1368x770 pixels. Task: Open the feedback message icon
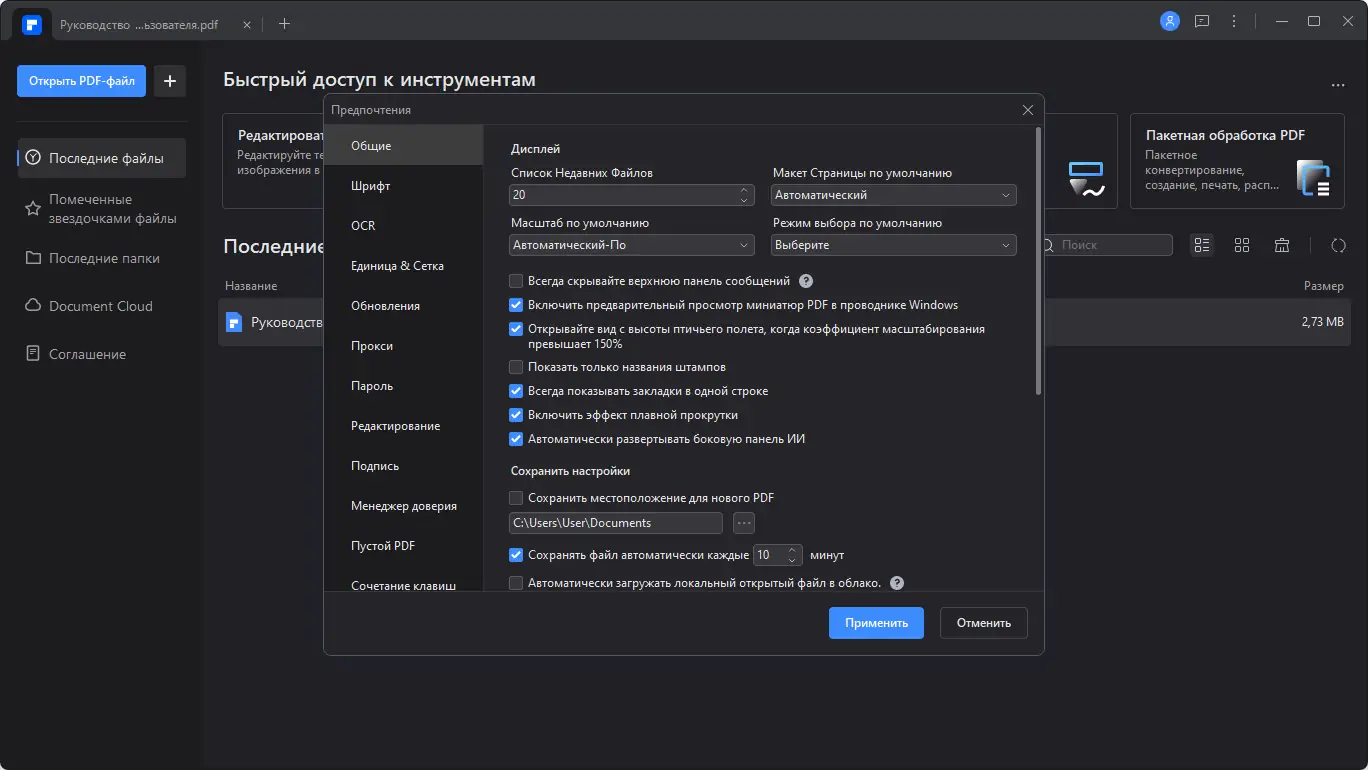pyautogui.click(x=1202, y=21)
